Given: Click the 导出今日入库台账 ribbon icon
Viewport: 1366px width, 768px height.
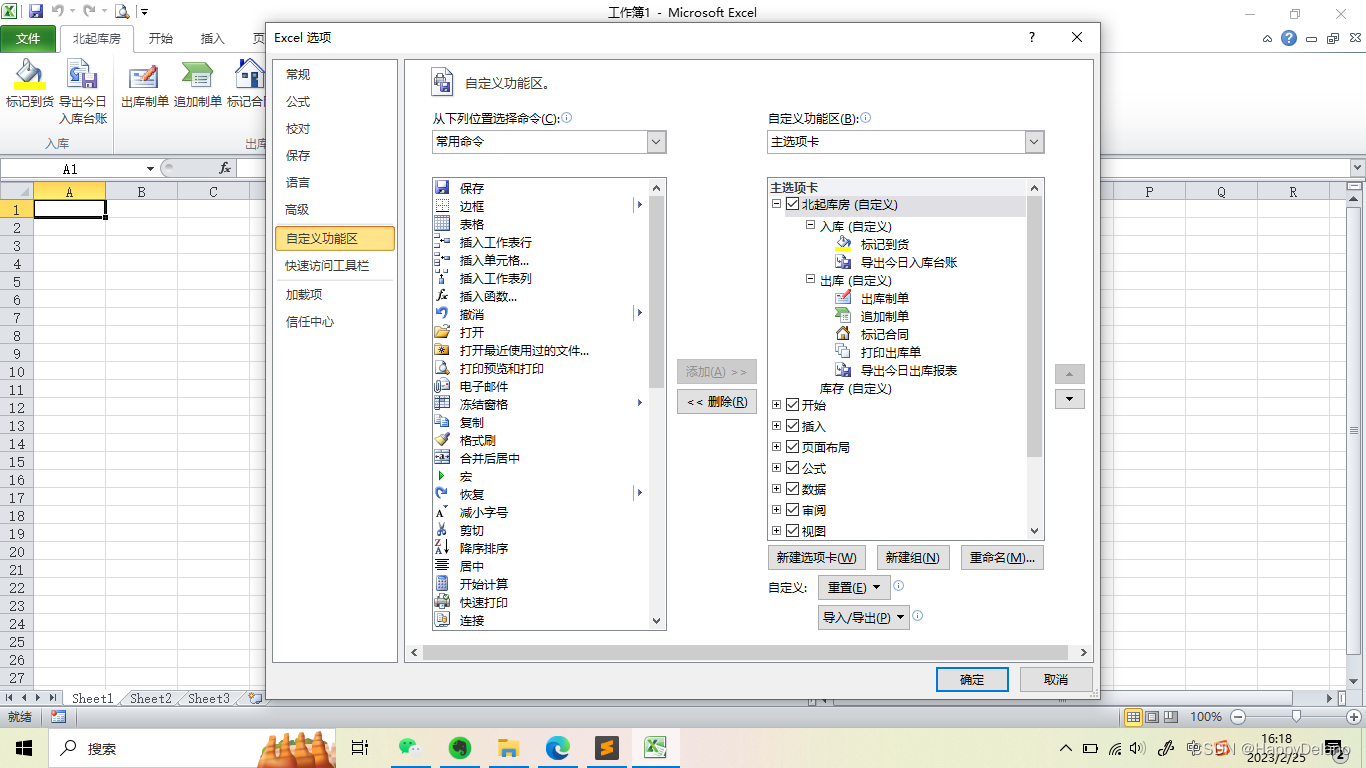Looking at the screenshot, I should tap(82, 91).
